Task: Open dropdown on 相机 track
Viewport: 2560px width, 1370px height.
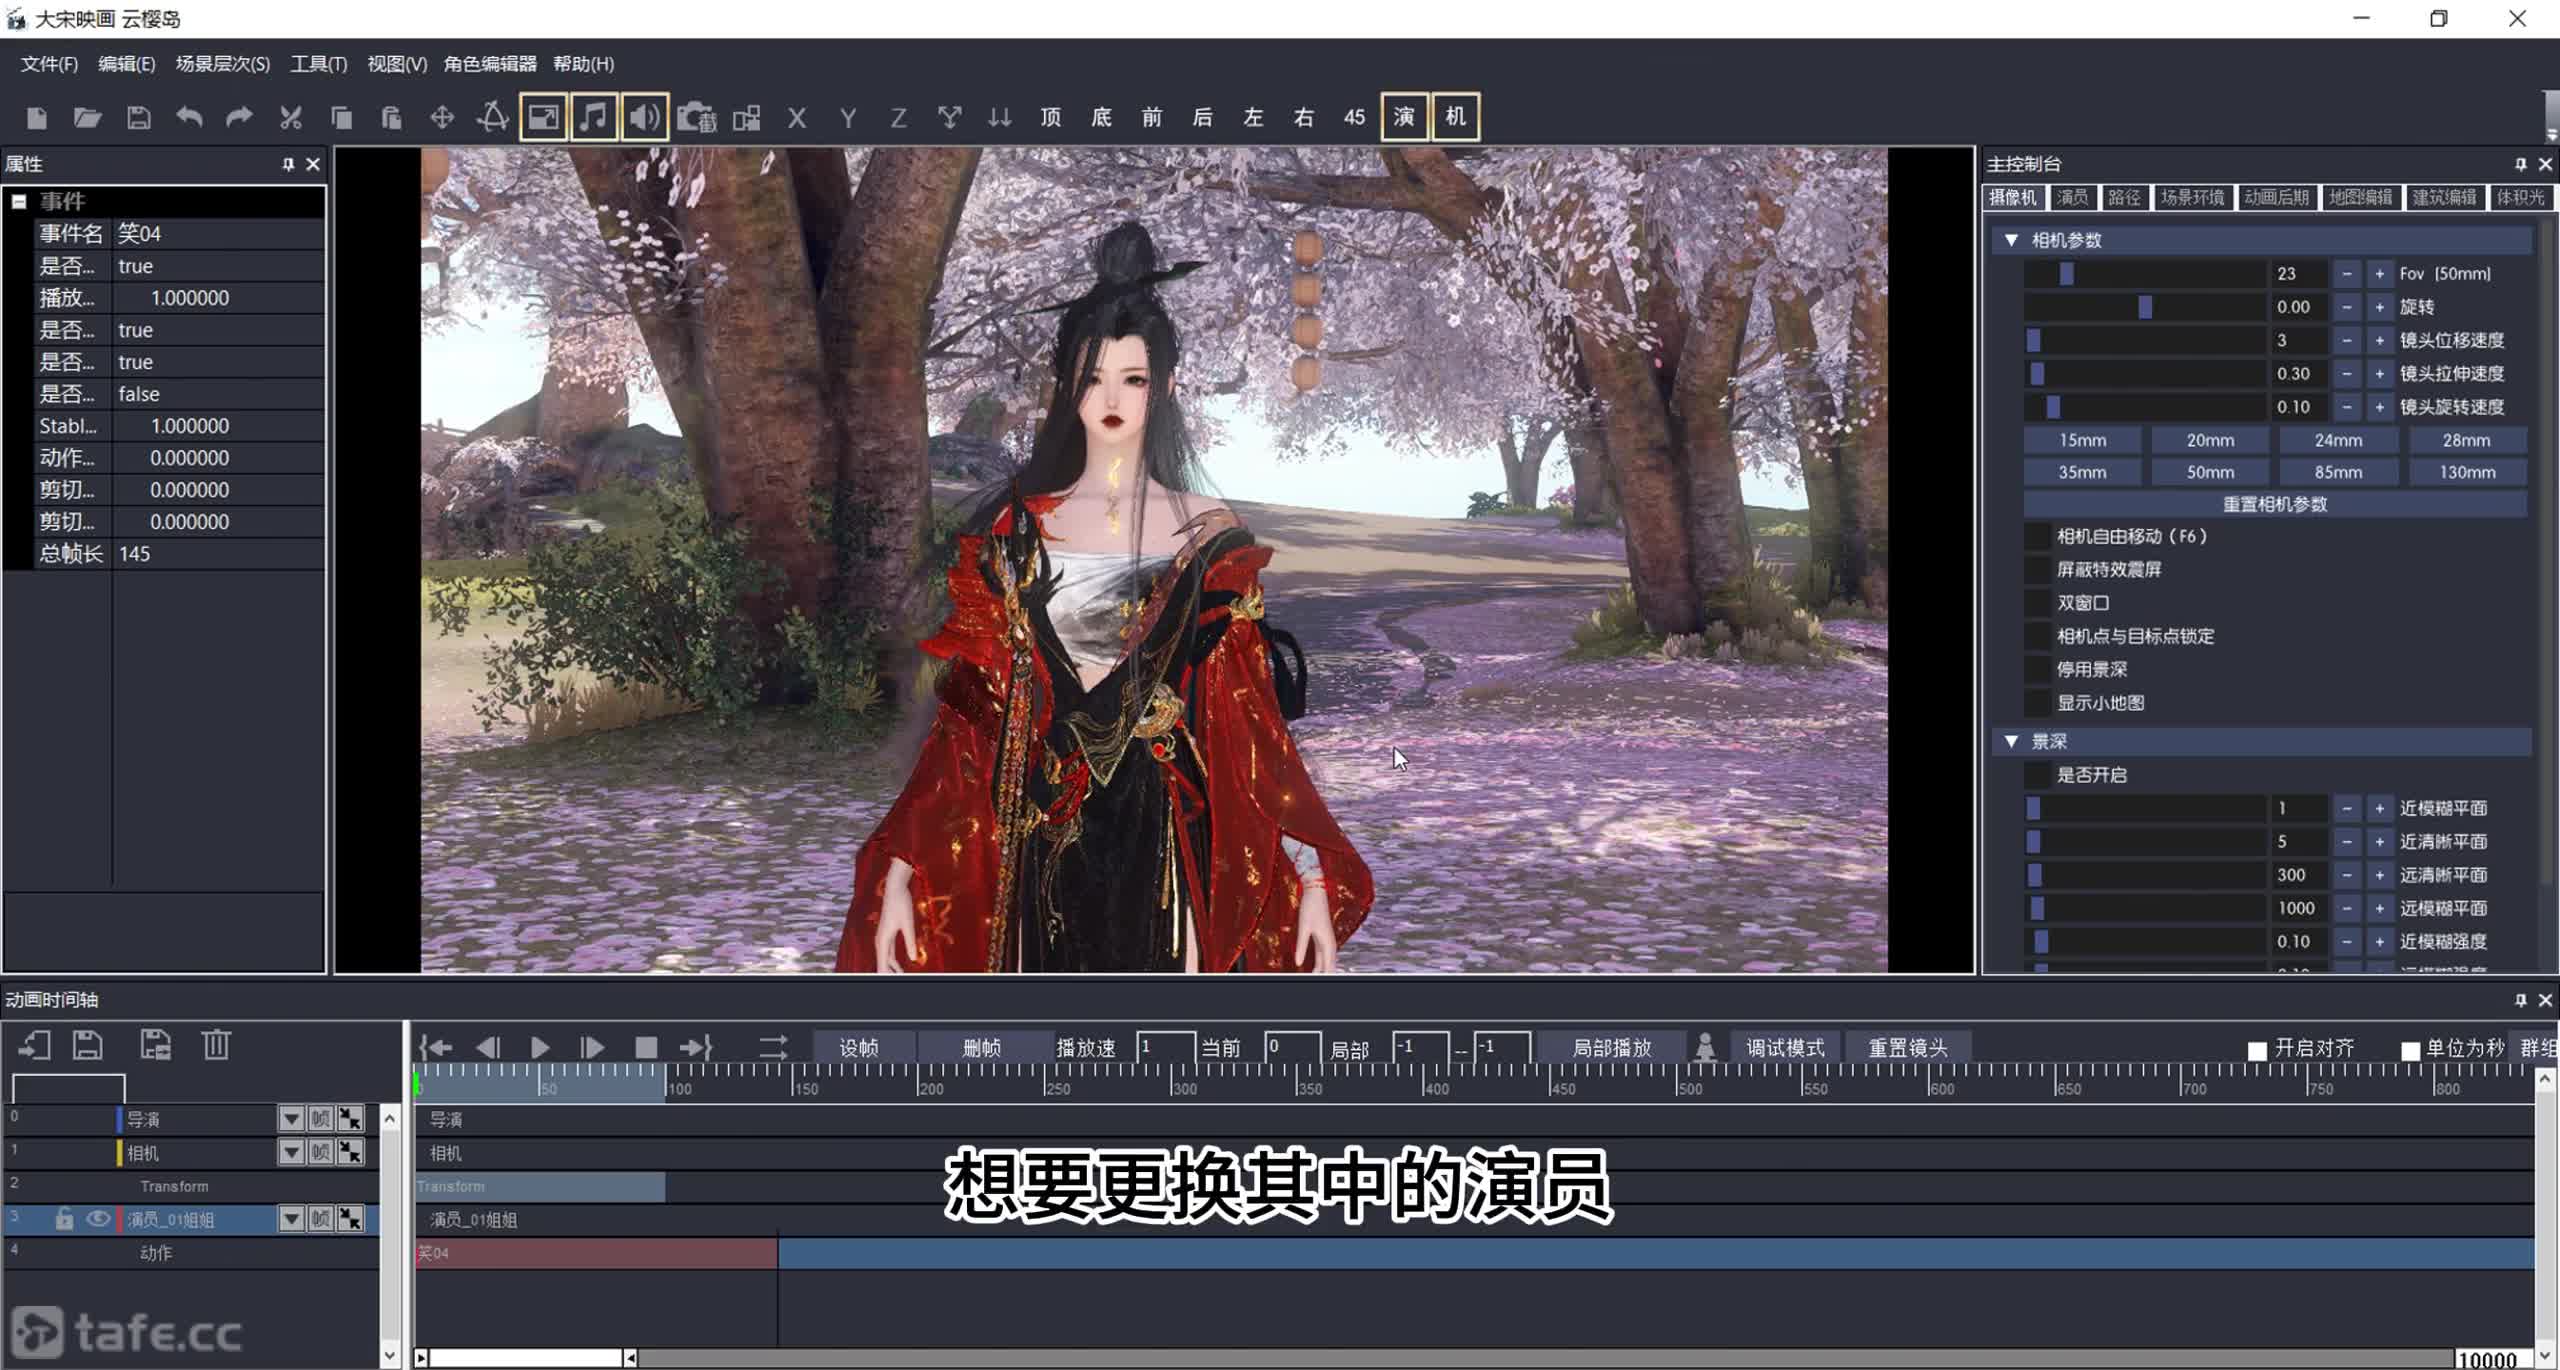Action: pos(291,1153)
